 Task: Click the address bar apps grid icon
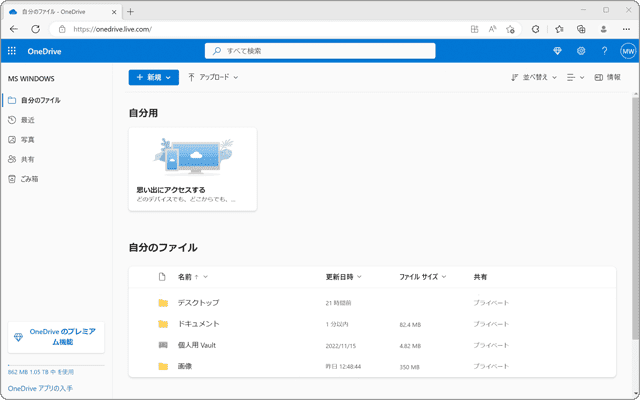474,29
